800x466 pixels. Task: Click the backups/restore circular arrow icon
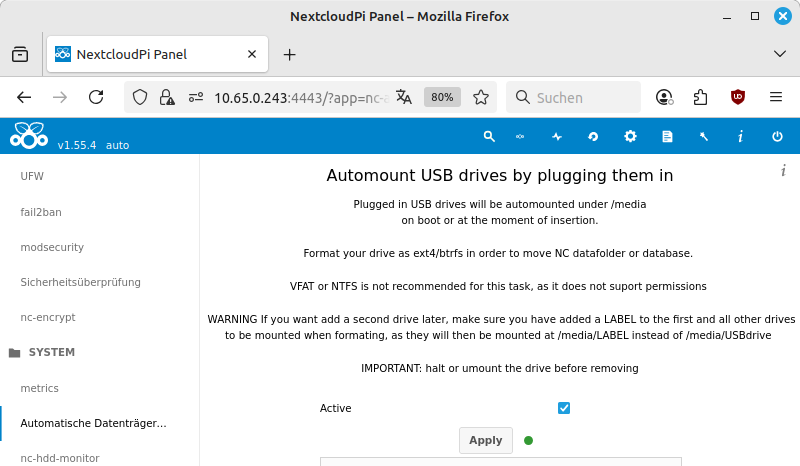(x=593, y=136)
